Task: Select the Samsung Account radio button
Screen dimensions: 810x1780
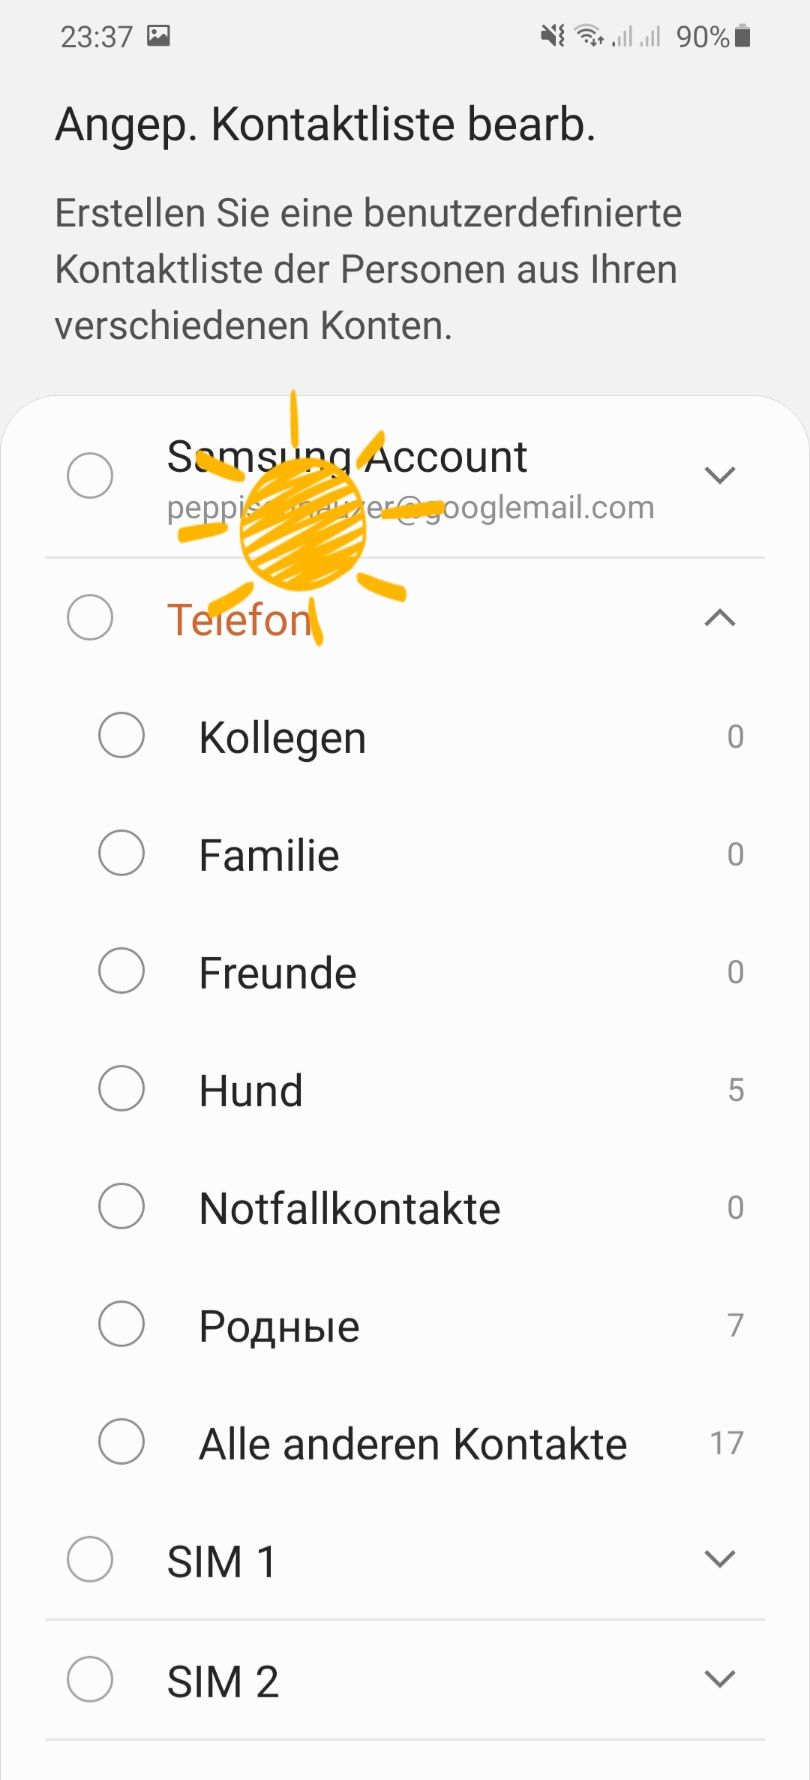Action: (x=90, y=475)
